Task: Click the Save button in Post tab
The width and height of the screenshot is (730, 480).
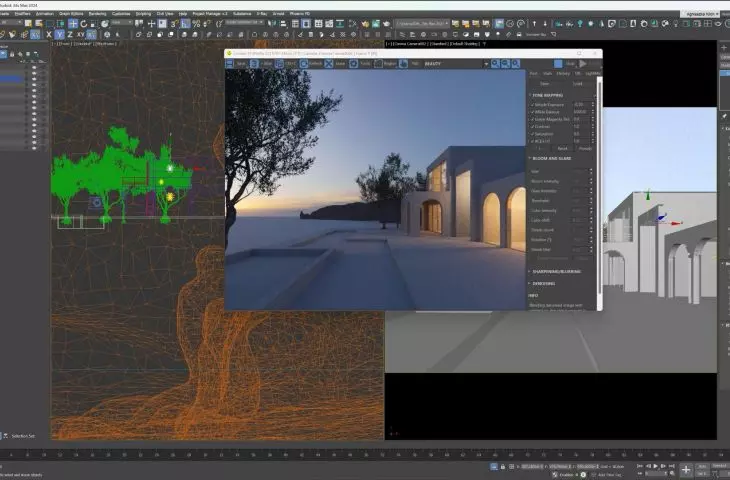Action: click(544, 84)
